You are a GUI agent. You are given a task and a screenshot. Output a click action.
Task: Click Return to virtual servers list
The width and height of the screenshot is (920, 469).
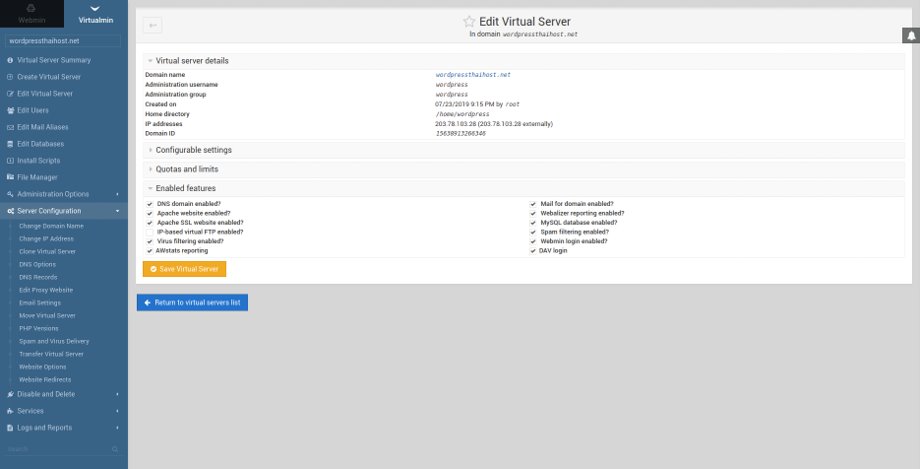[x=192, y=302]
